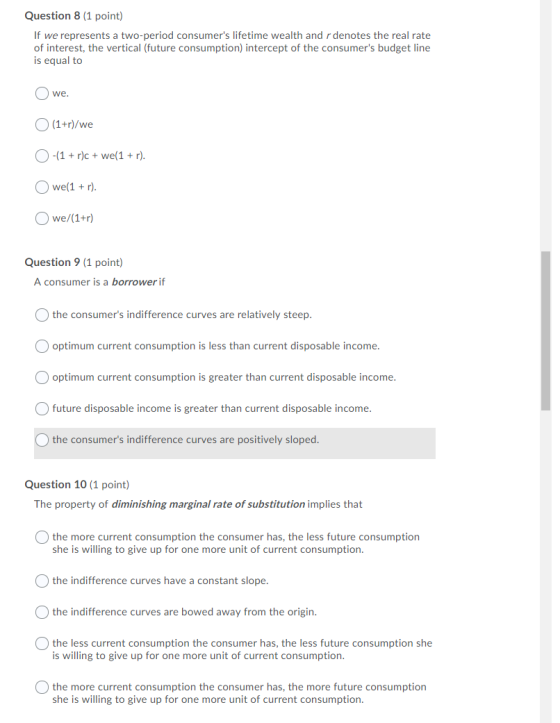
Task: Select 'future disposable income is greater' answer
Action: click(x=42, y=409)
